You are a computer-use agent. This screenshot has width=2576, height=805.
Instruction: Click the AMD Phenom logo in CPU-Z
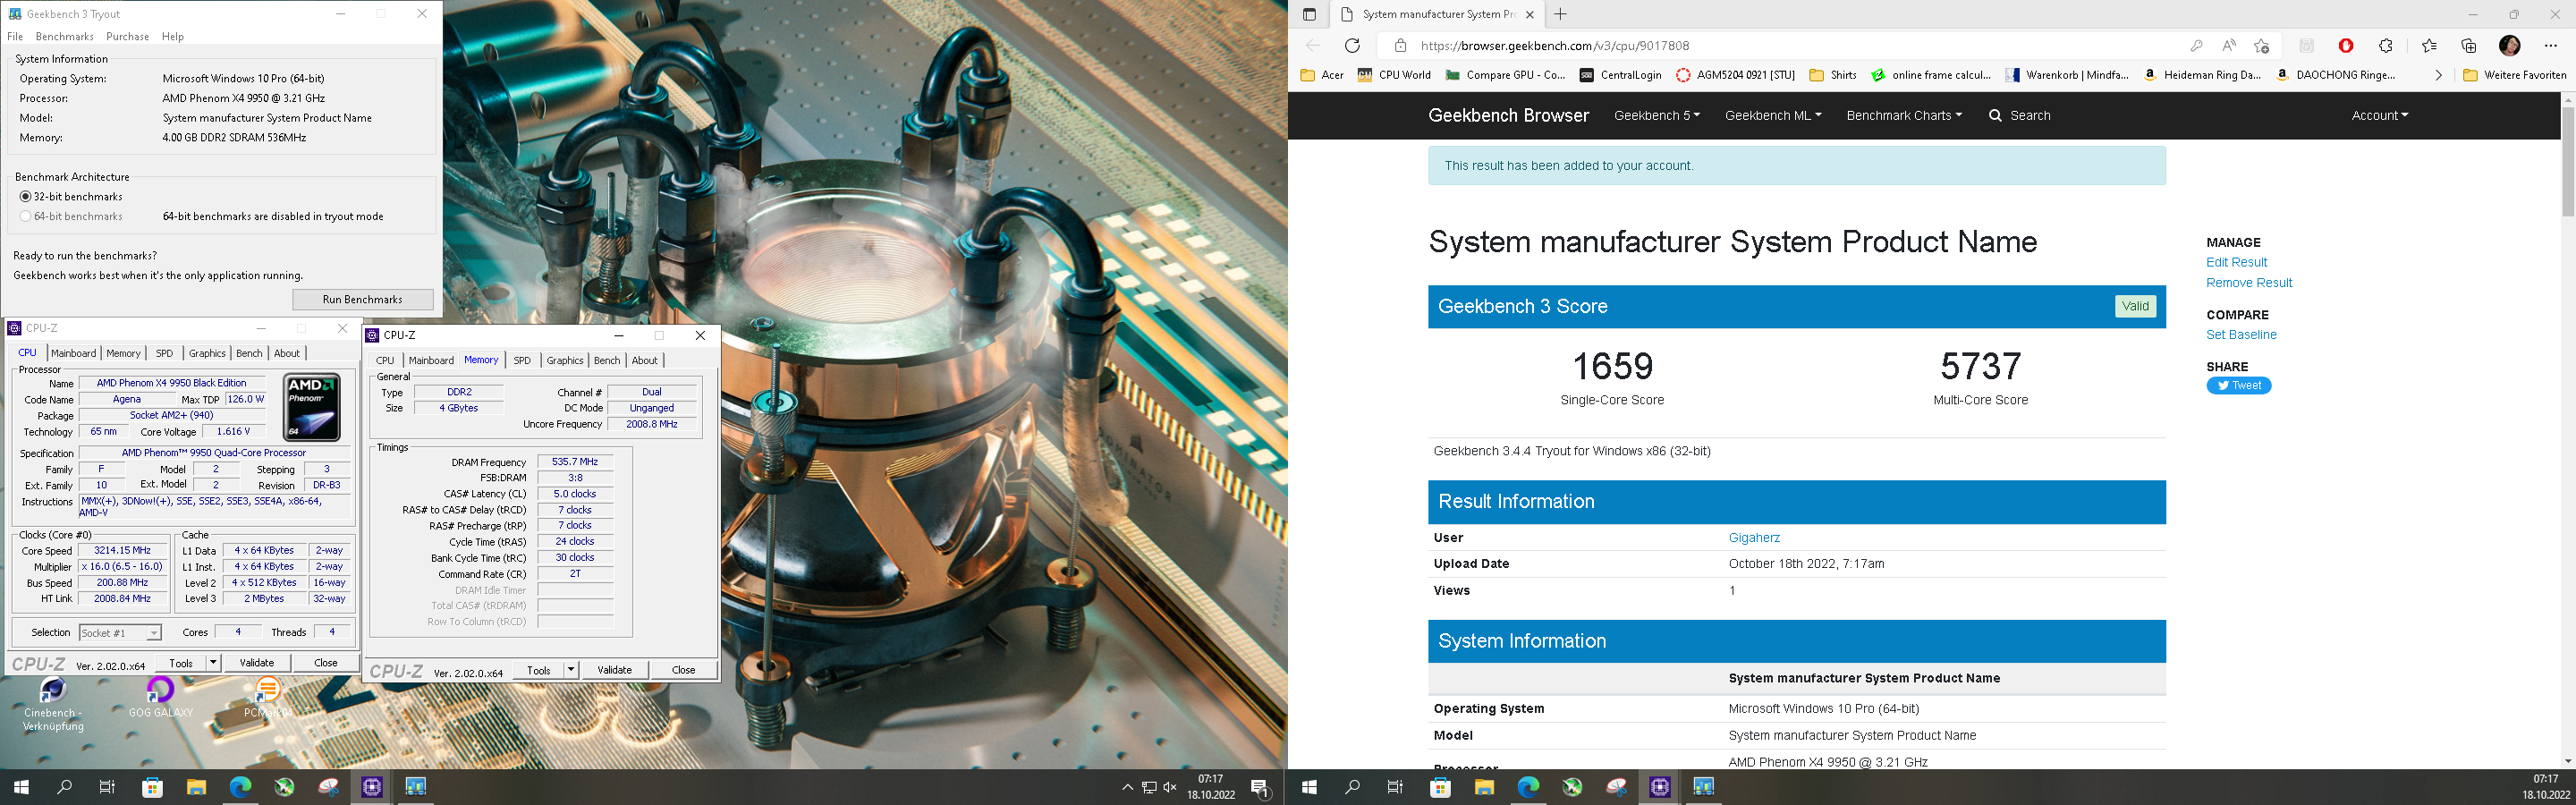tap(312, 407)
